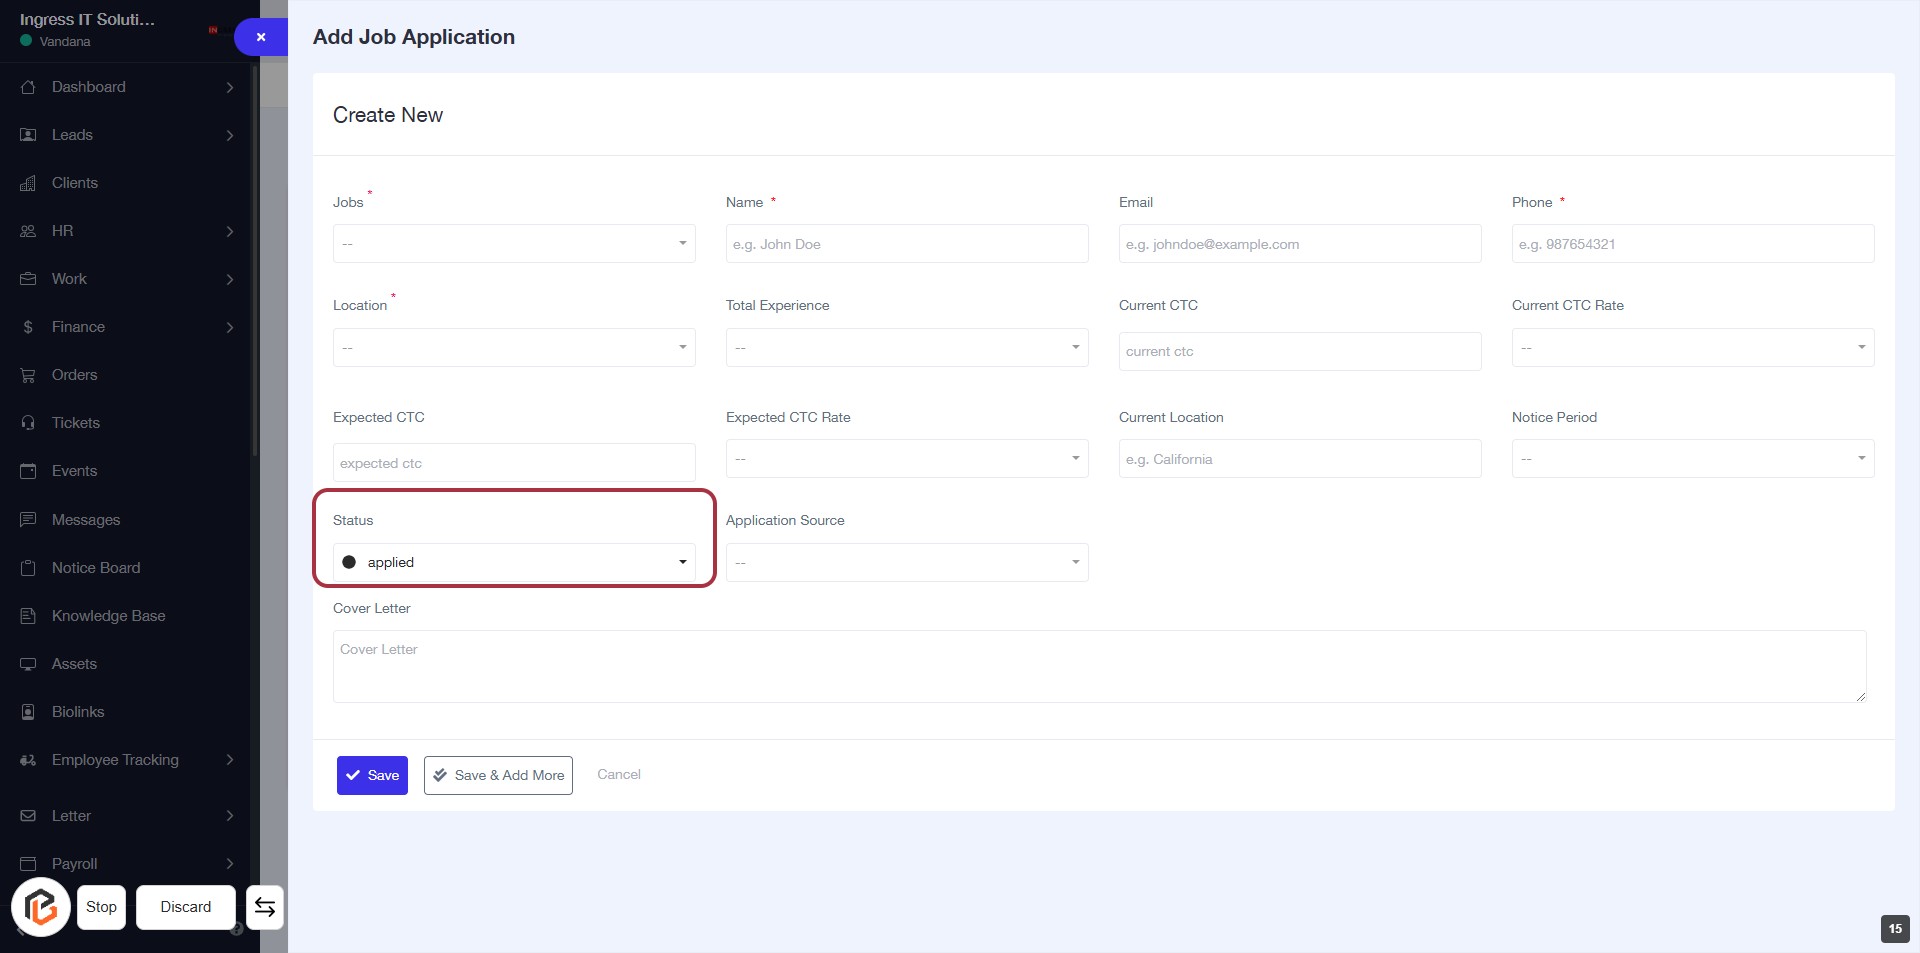Click the Events calendar icon
1920x953 pixels.
click(x=28, y=471)
